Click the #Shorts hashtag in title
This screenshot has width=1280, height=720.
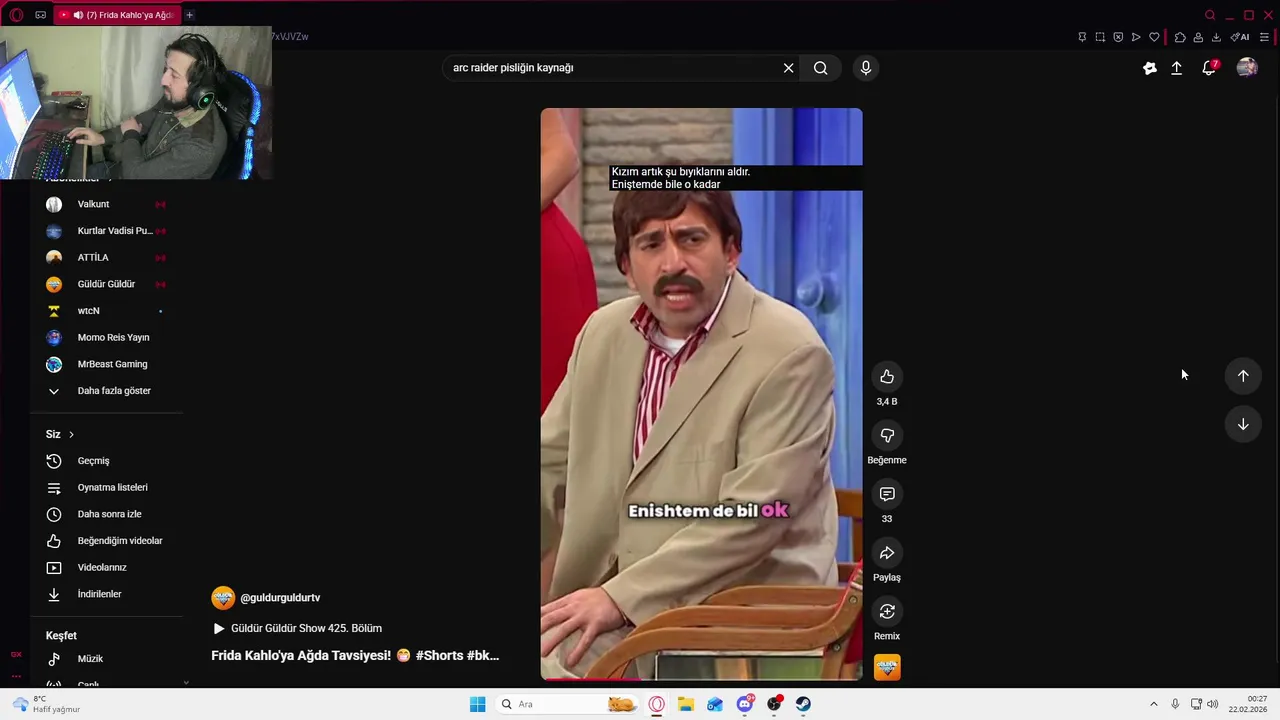(439, 656)
